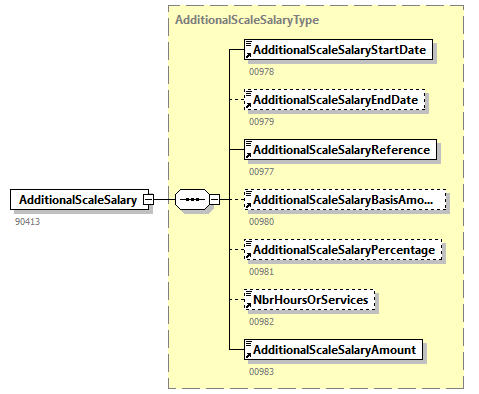
Task: Click AdditionalScaleSalaryStartDate reference arrow icon
Action: (x=248, y=55)
